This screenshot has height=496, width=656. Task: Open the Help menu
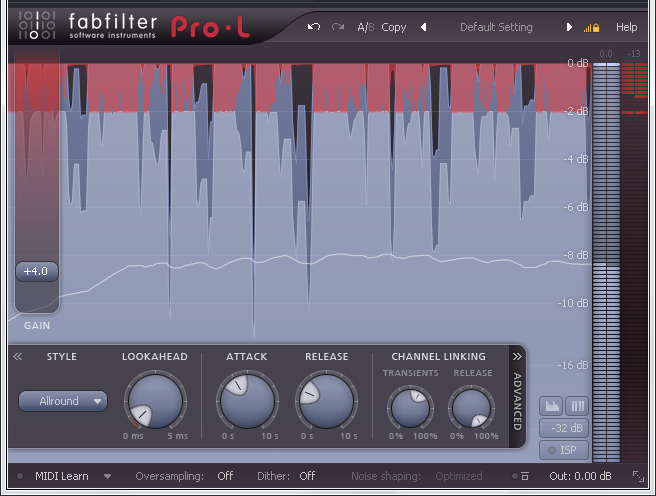click(x=626, y=28)
